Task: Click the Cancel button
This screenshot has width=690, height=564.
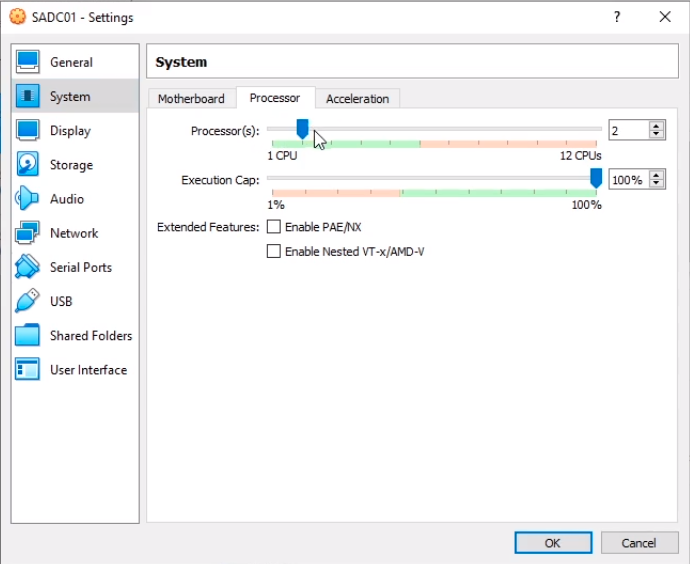Action: 639,543
